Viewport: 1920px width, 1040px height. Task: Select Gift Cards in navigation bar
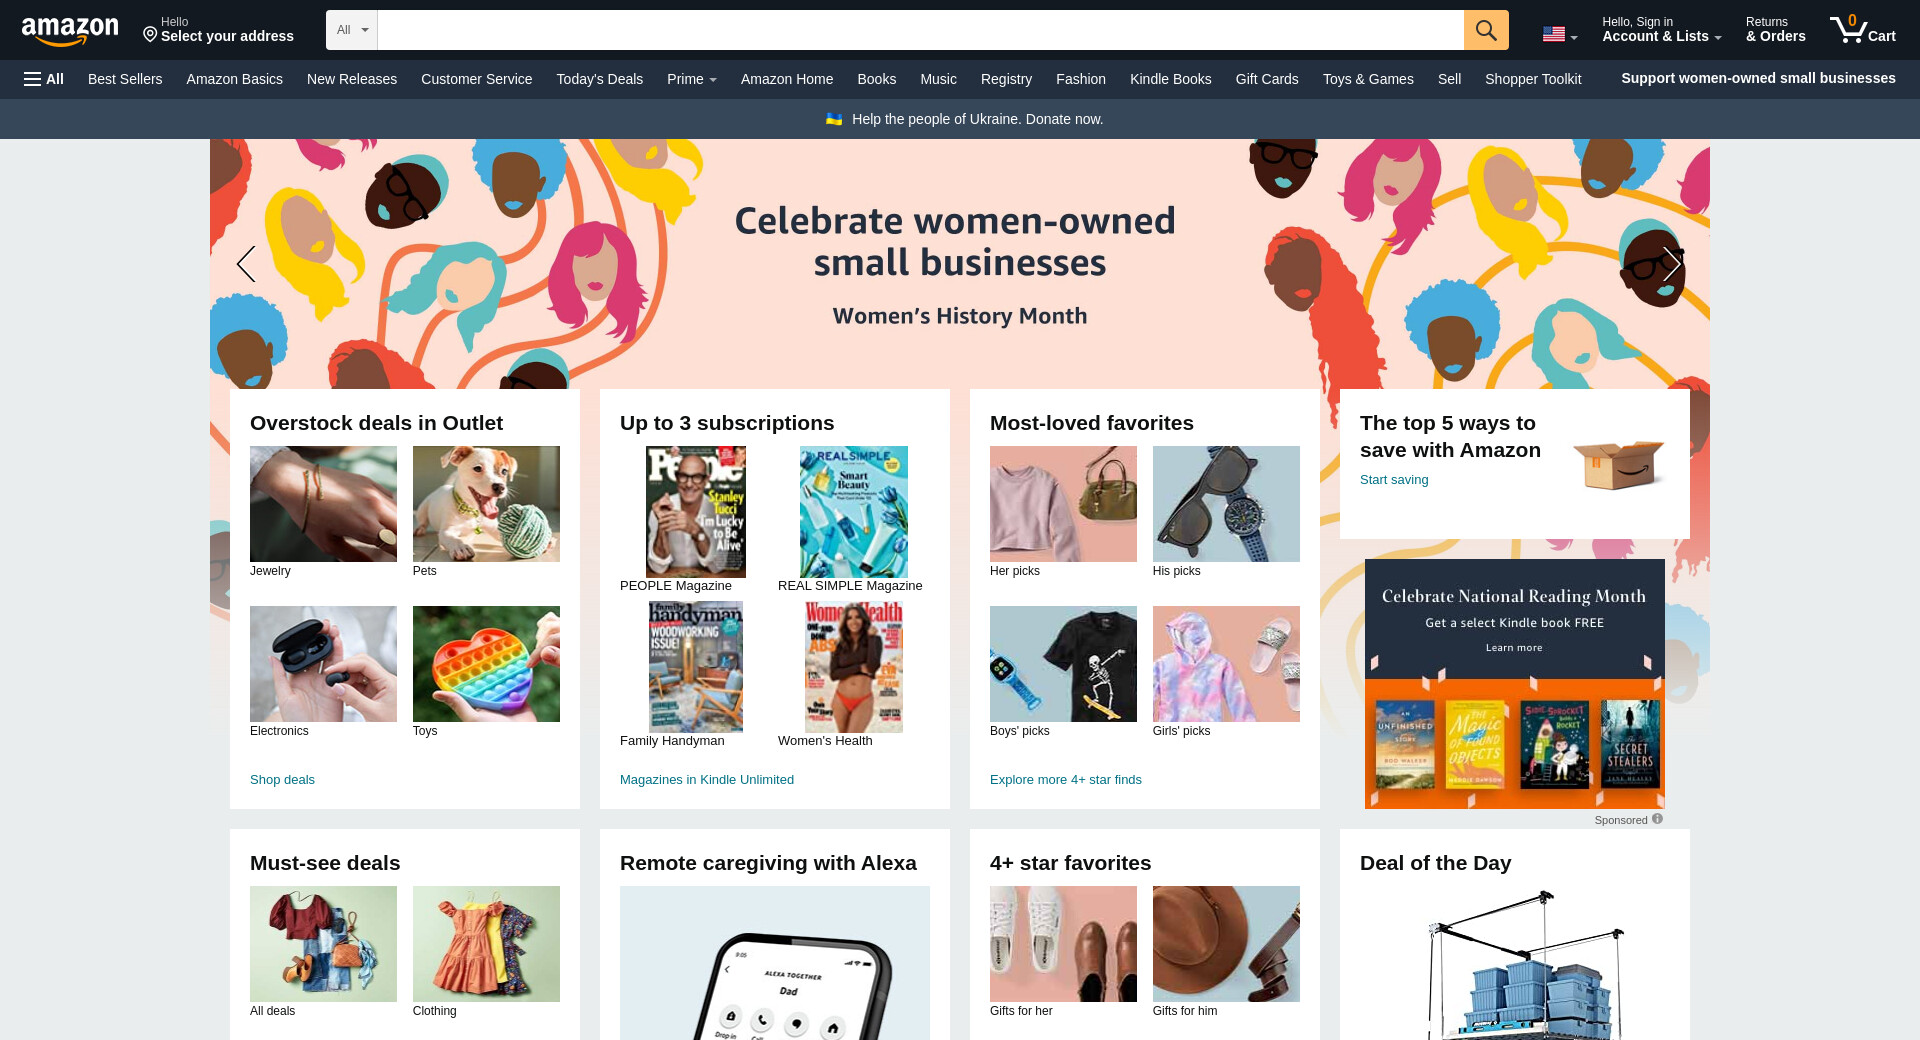coord(1266,79)
